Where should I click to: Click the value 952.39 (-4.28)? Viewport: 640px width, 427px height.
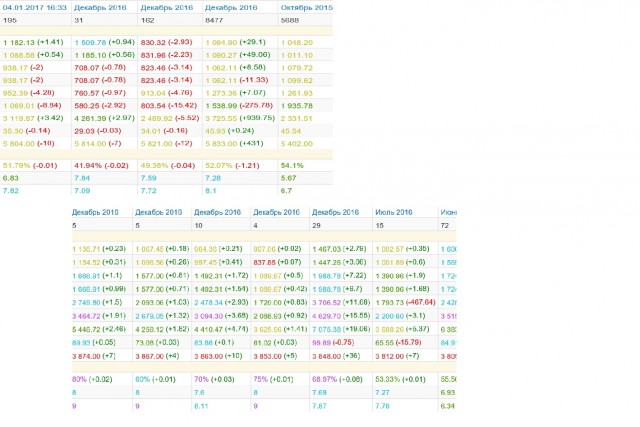pyautogui.click(x=28, y=93)
